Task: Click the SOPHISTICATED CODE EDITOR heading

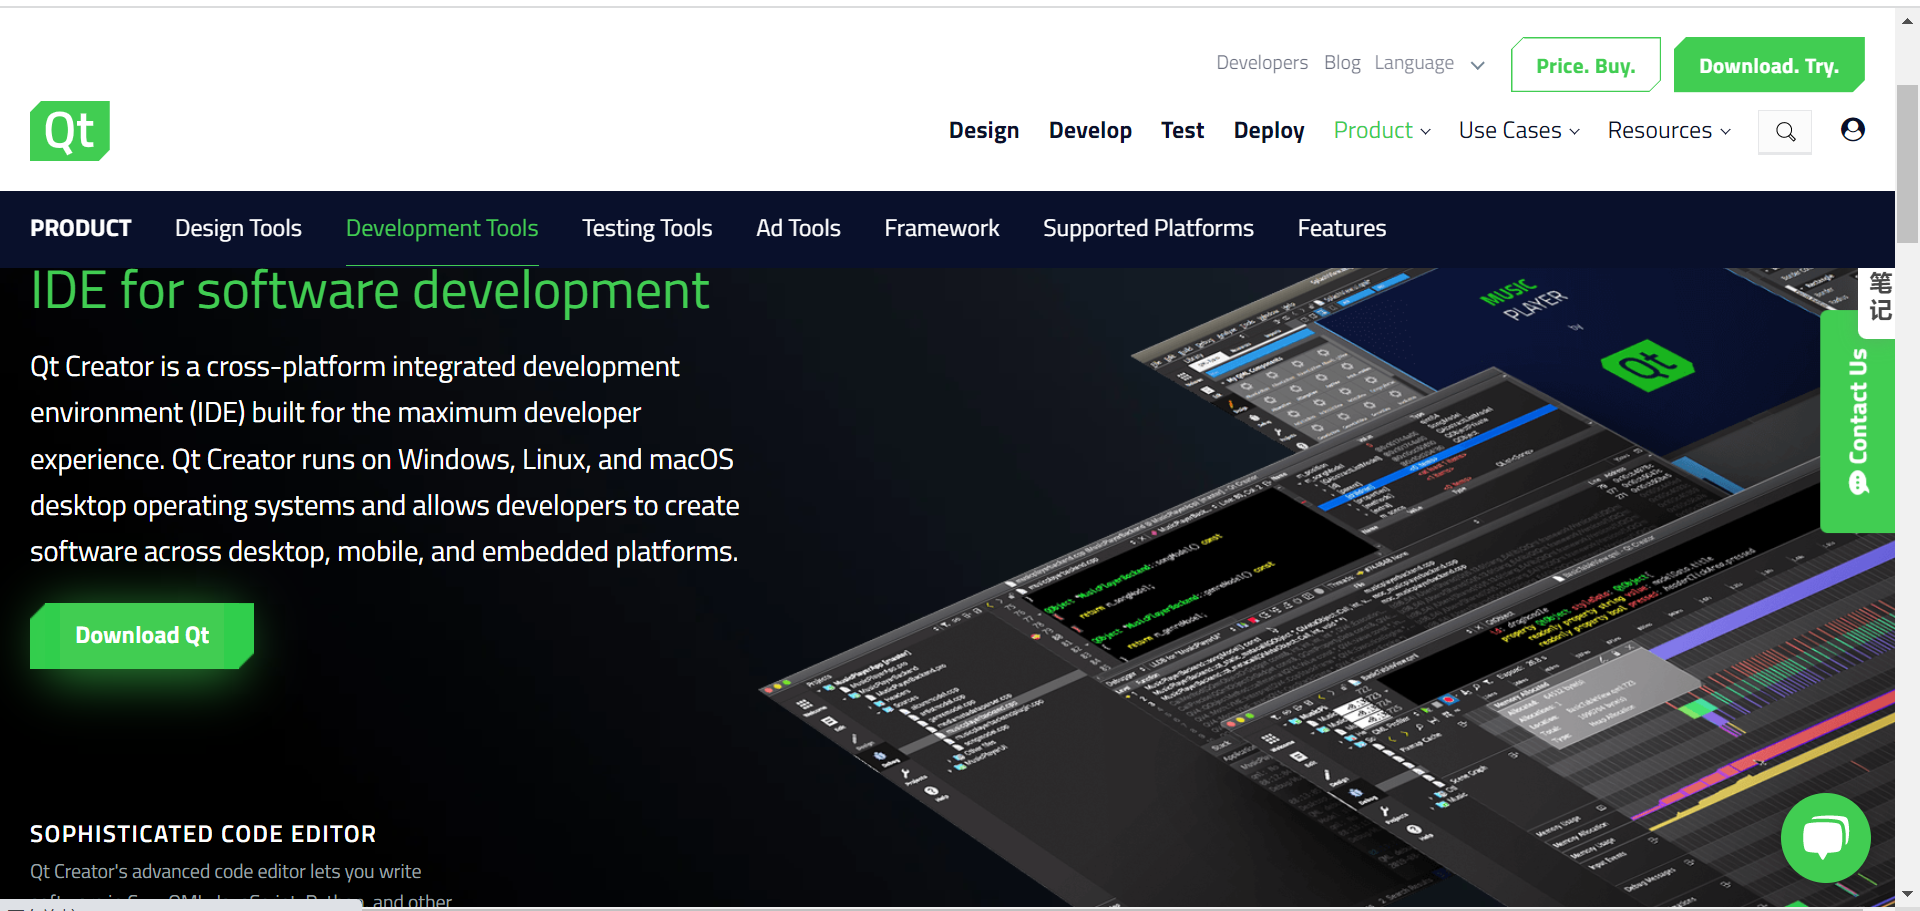Action: pyautogui.click(x=203, y=834)
